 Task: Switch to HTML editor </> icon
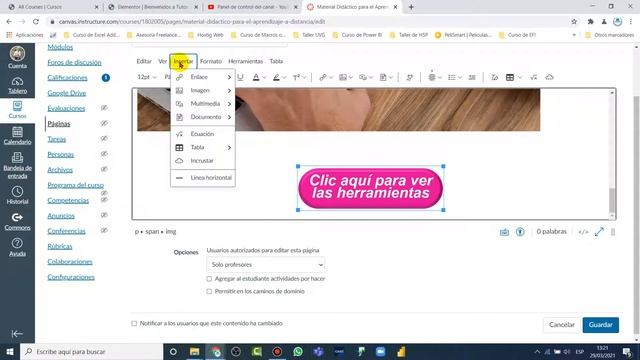click(583, 232)
